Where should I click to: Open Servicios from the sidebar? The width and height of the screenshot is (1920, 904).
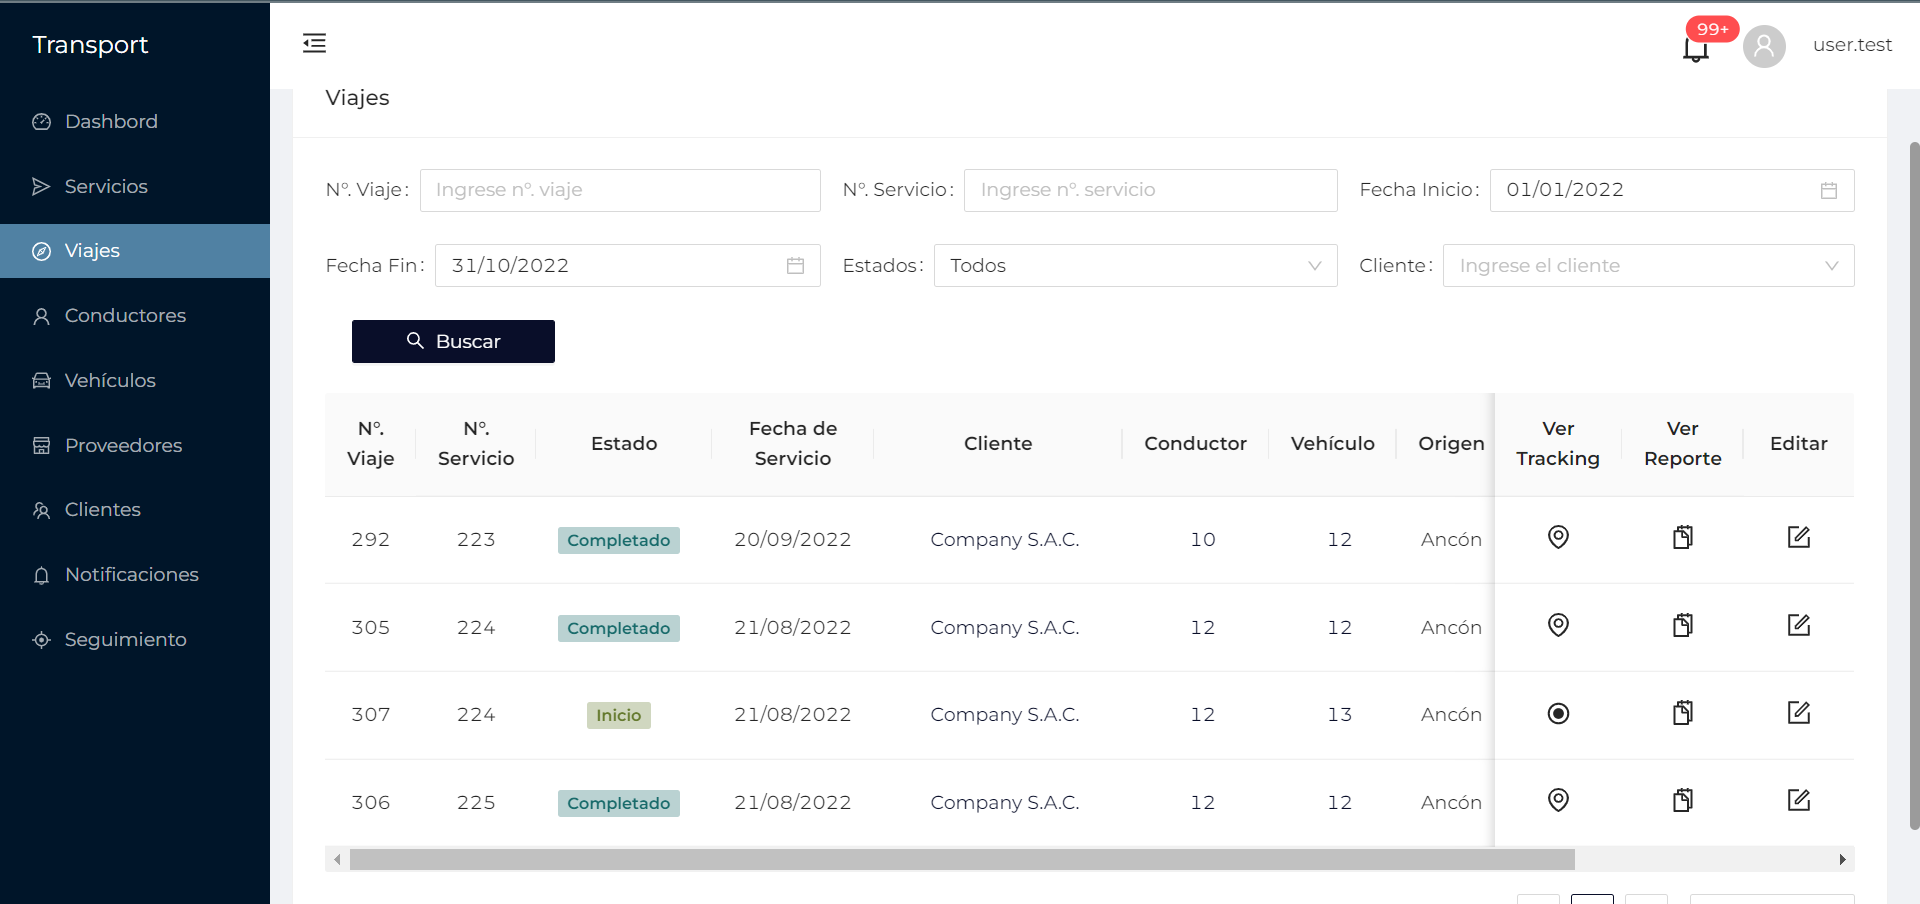tap(135, 186)
